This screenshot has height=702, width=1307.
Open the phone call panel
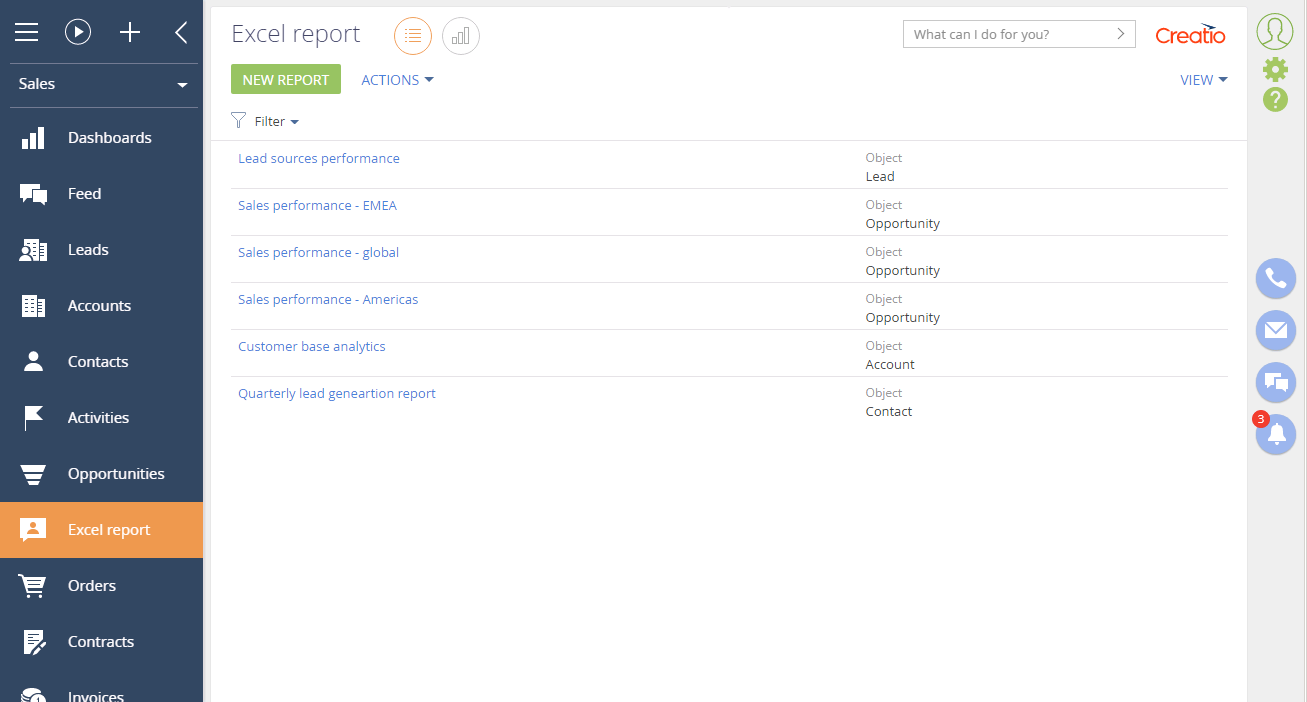[1275, 278]
